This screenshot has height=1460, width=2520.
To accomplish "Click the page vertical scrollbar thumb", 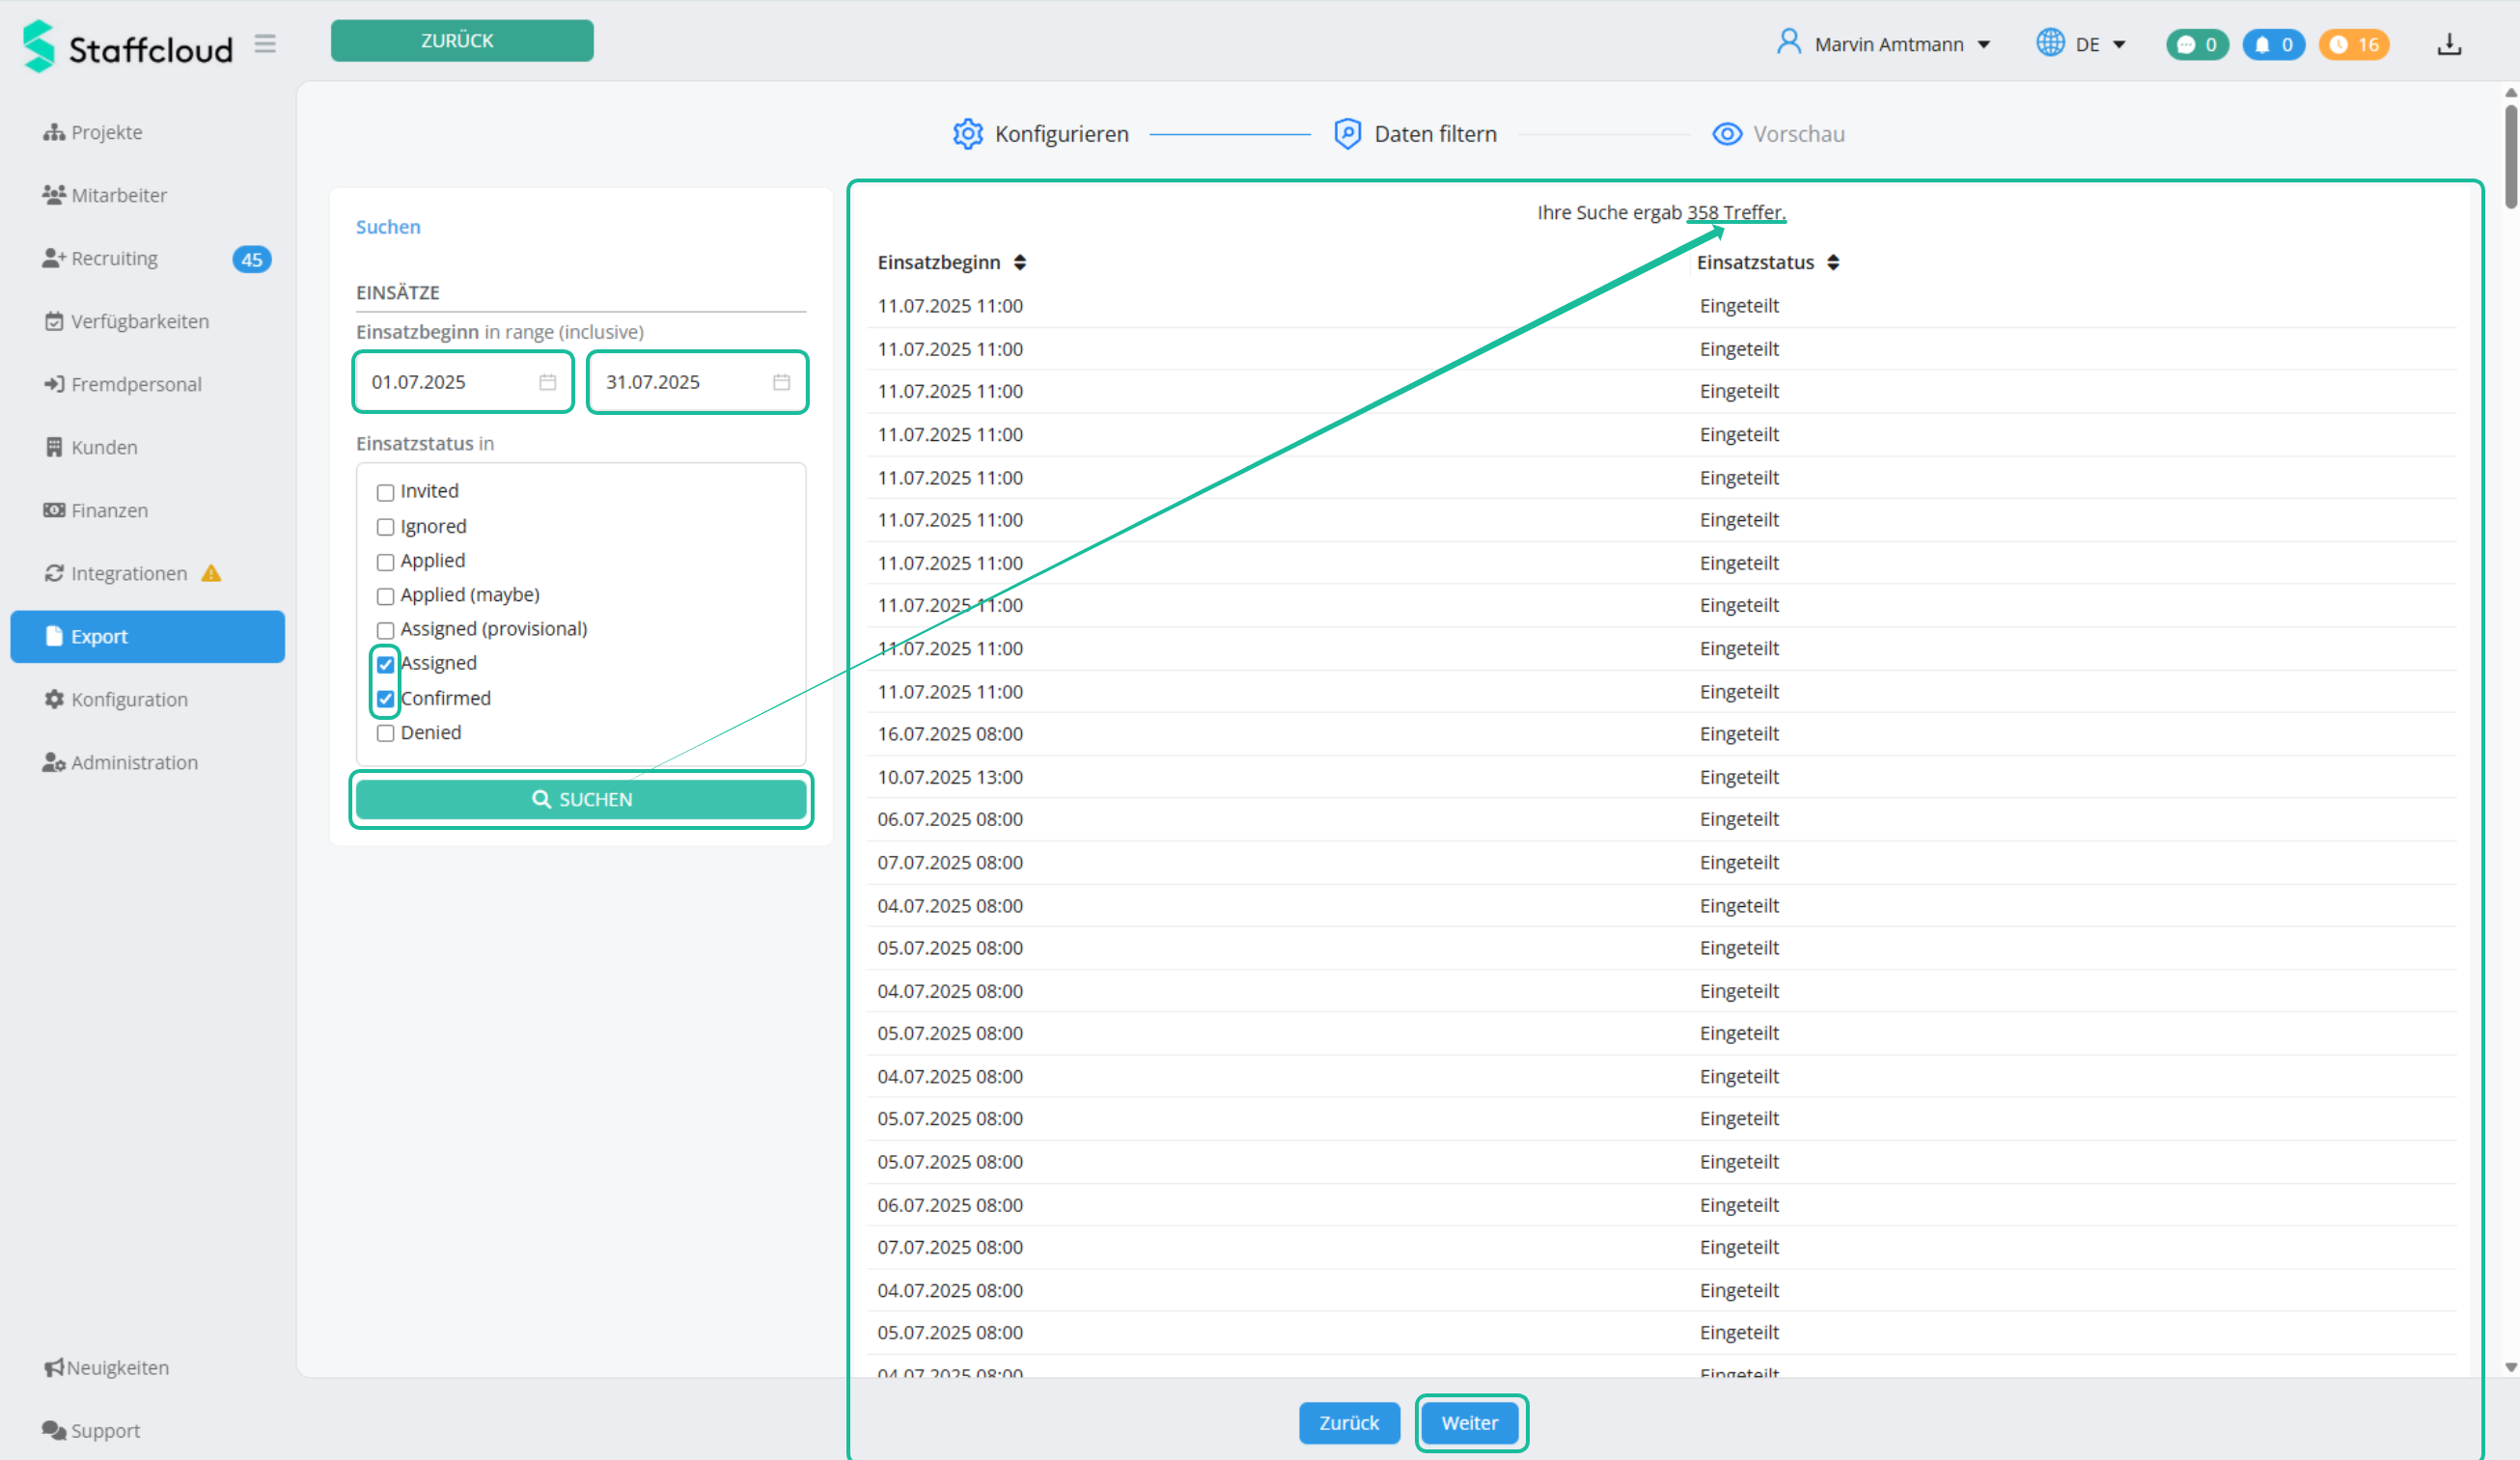I will 2510,155.
